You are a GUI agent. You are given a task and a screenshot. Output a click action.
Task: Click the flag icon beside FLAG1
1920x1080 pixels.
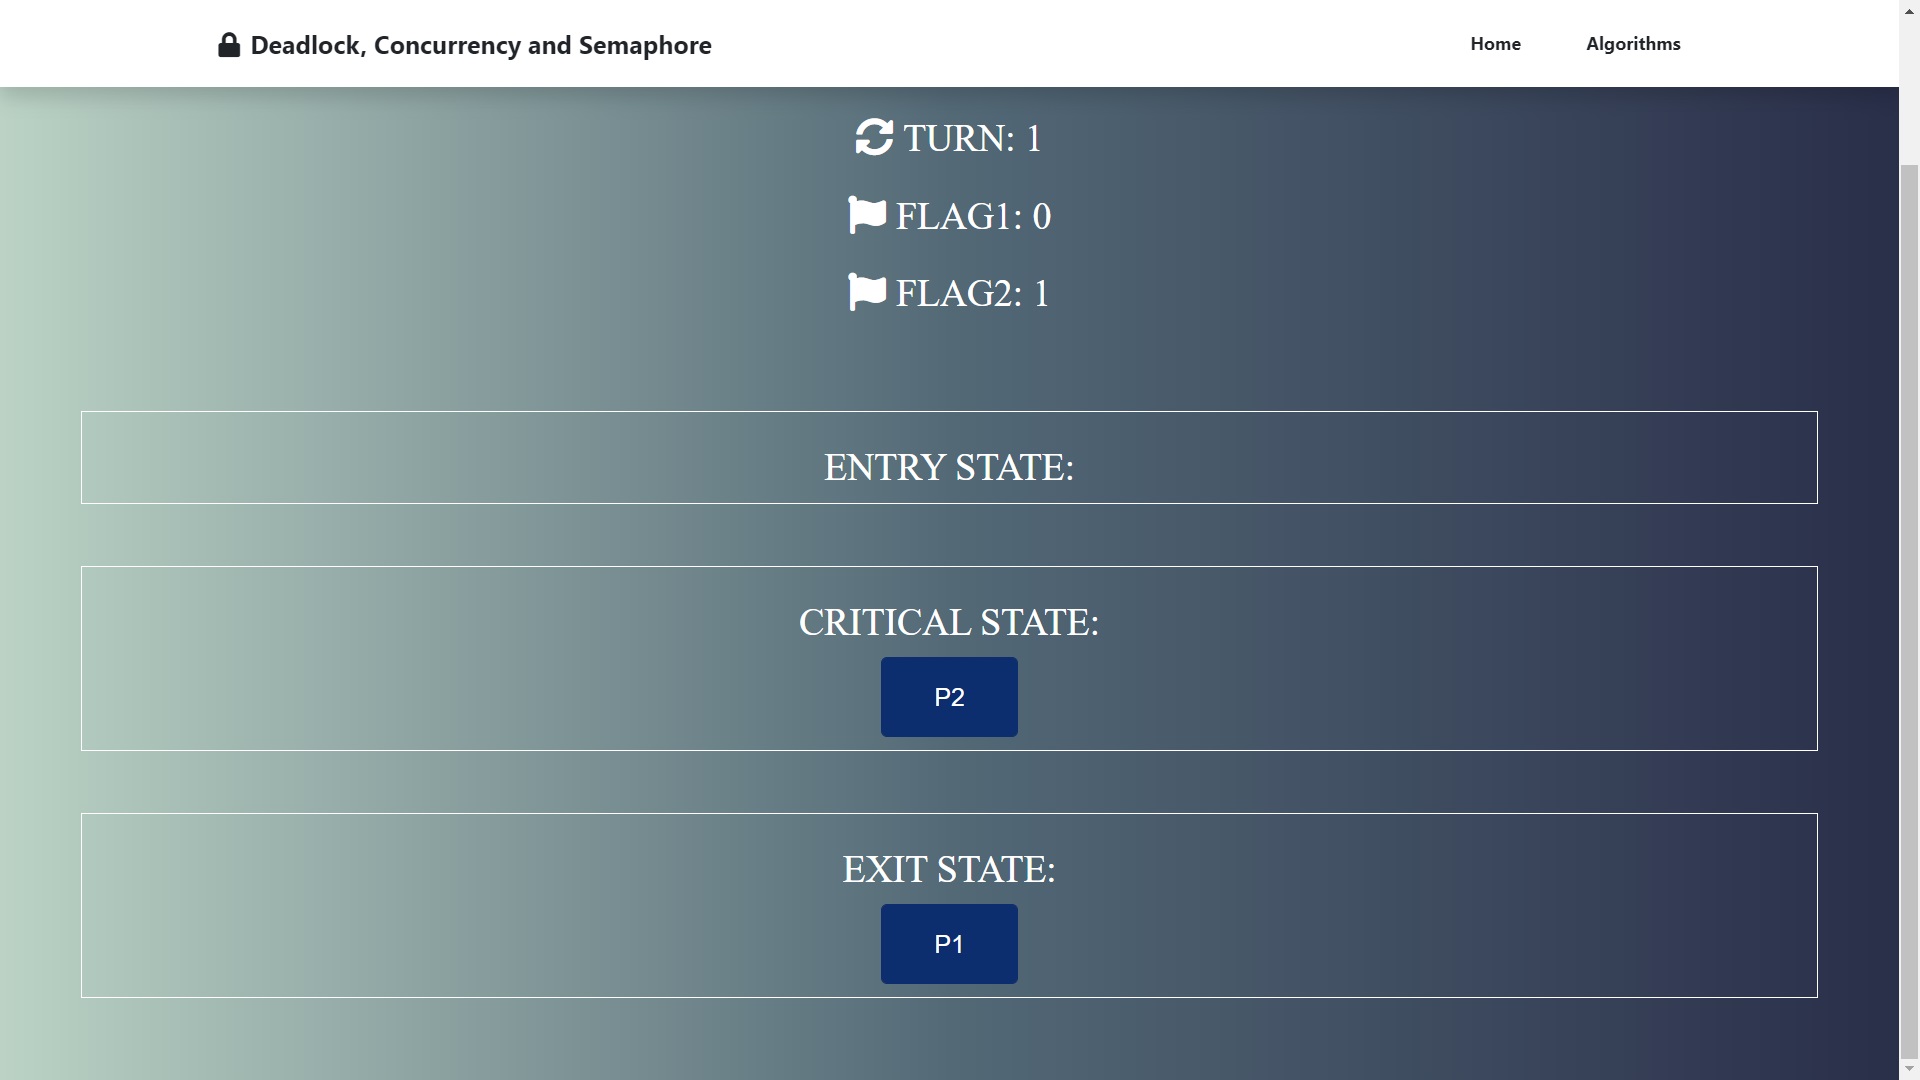[x=867, y=215]
